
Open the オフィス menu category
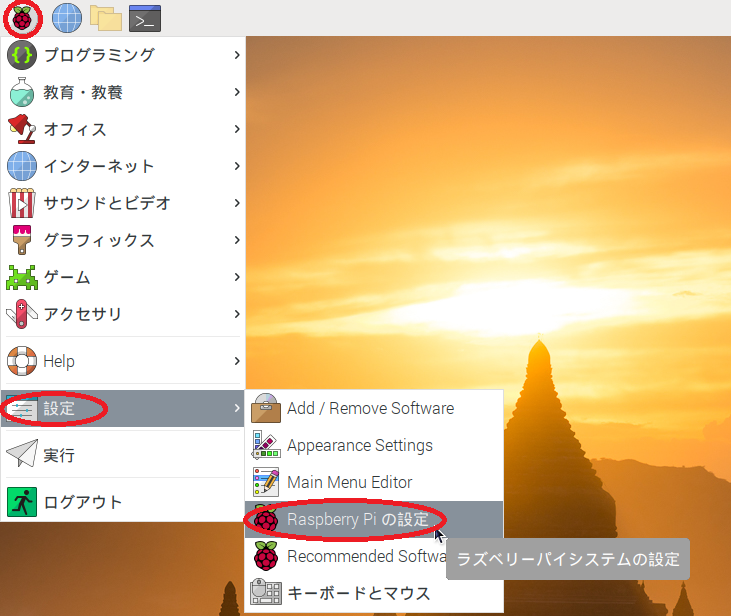pyautogui.click(x=75, y=129)
